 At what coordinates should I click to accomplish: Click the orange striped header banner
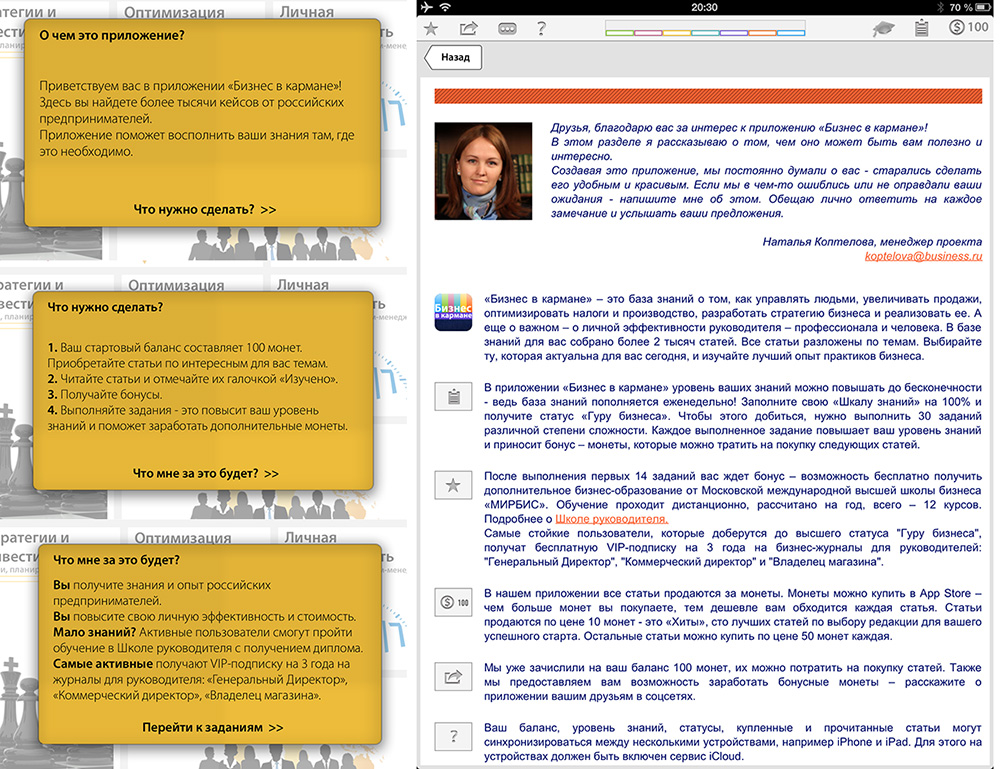(x=708, y=96)
